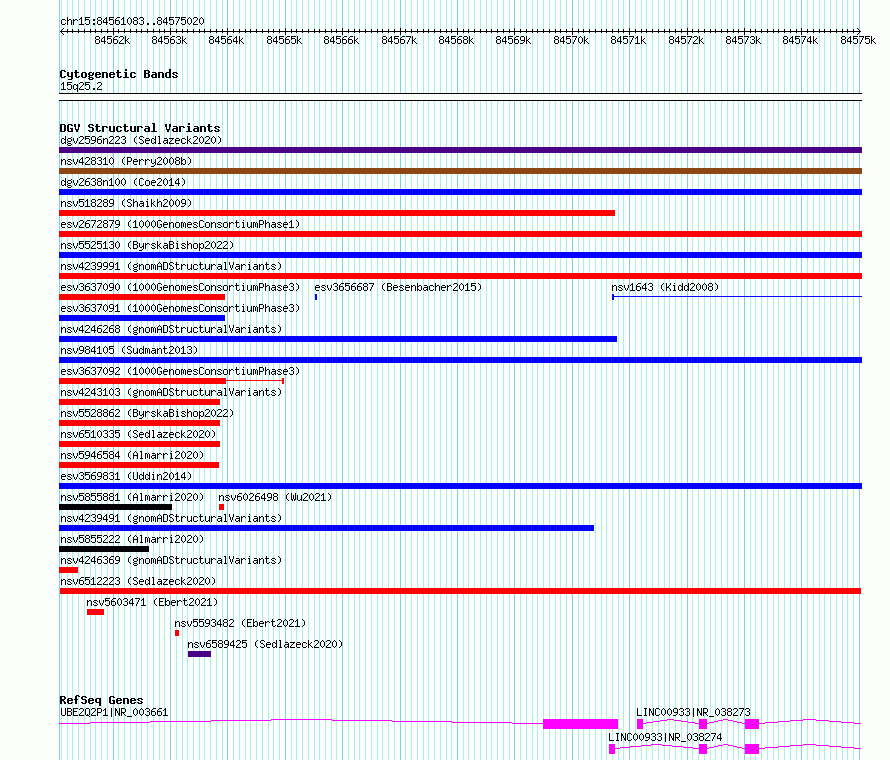Open the nsv5603471 (Ebert2021) variant label
This screenshot has width=890, height=760.
pyautogui.click(x=152, y=602)
